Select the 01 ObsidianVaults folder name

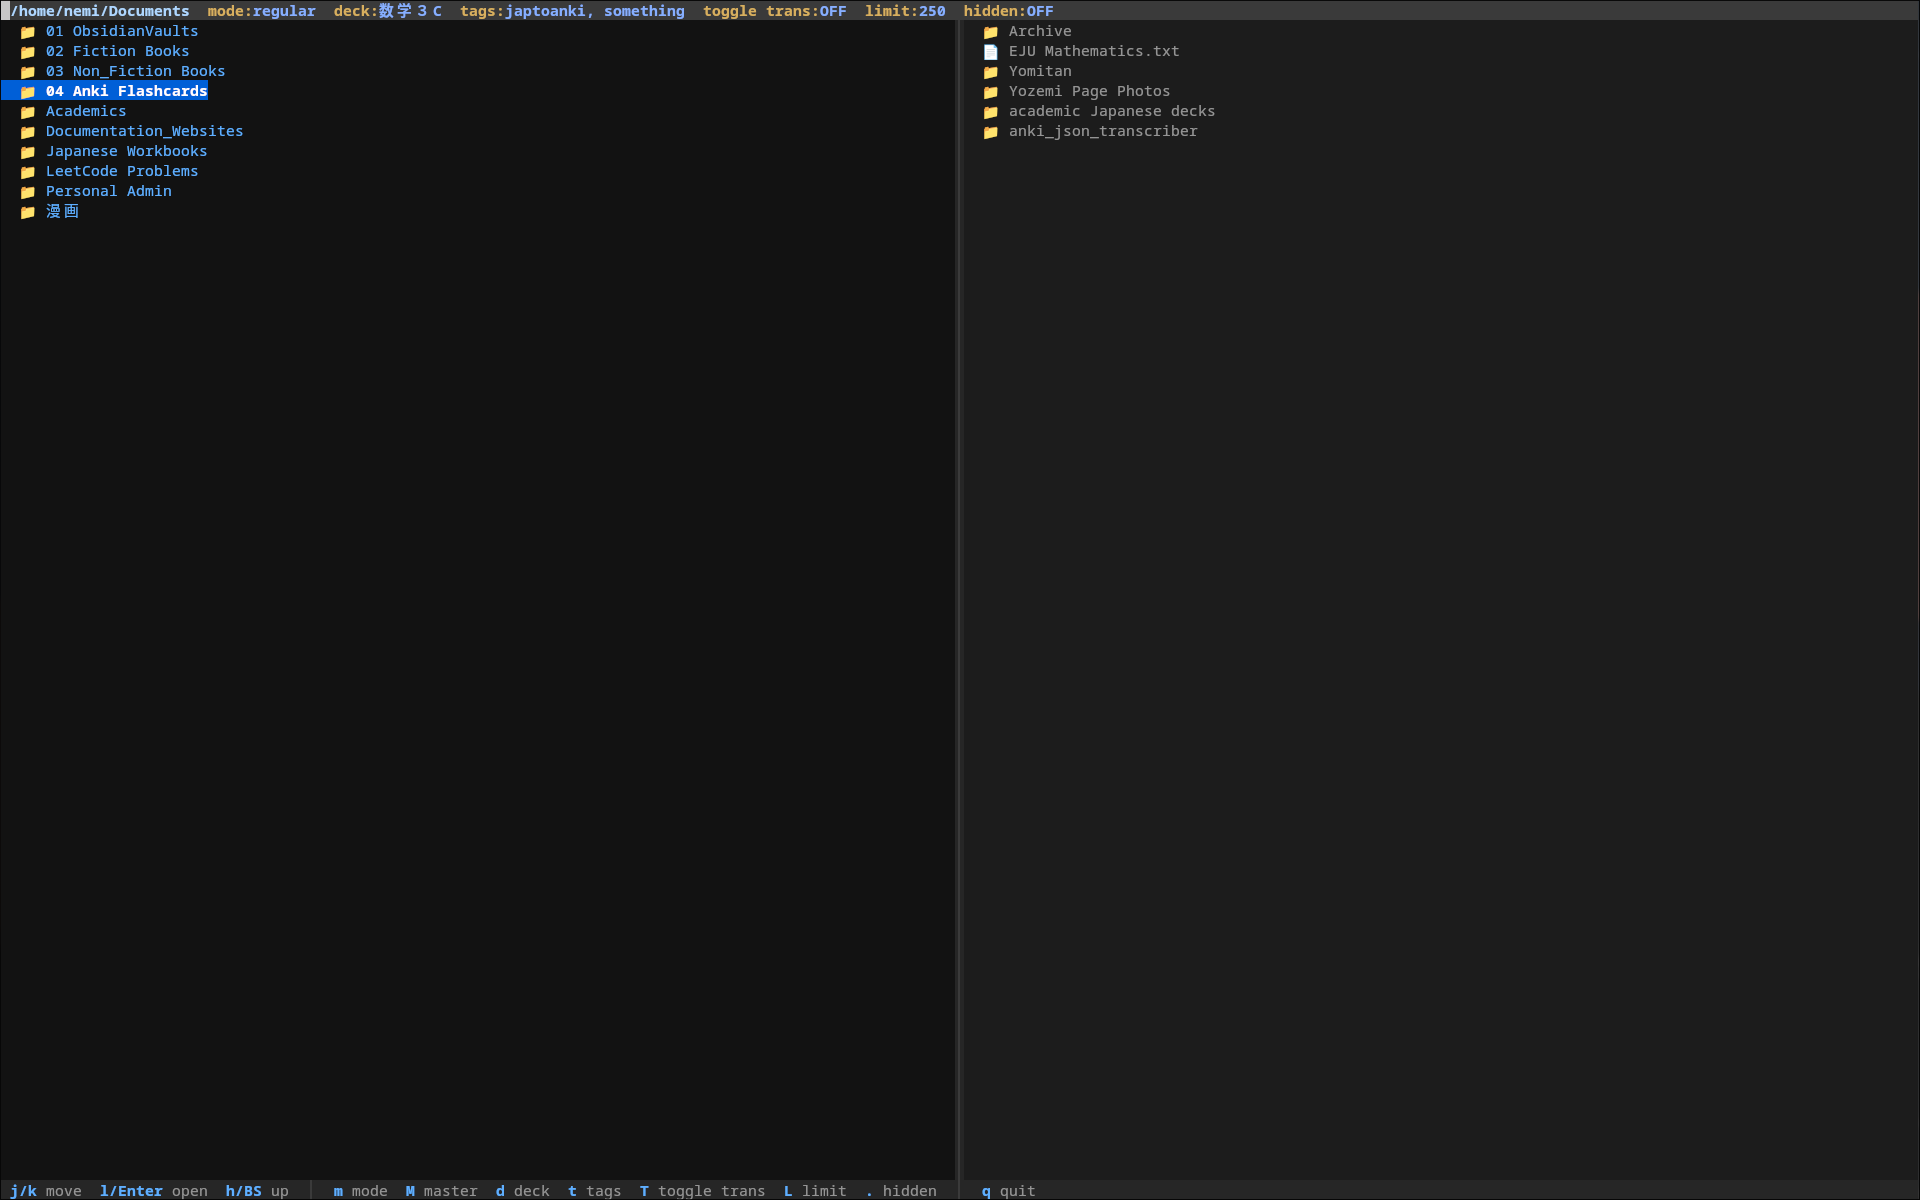[x=122, y=31]
